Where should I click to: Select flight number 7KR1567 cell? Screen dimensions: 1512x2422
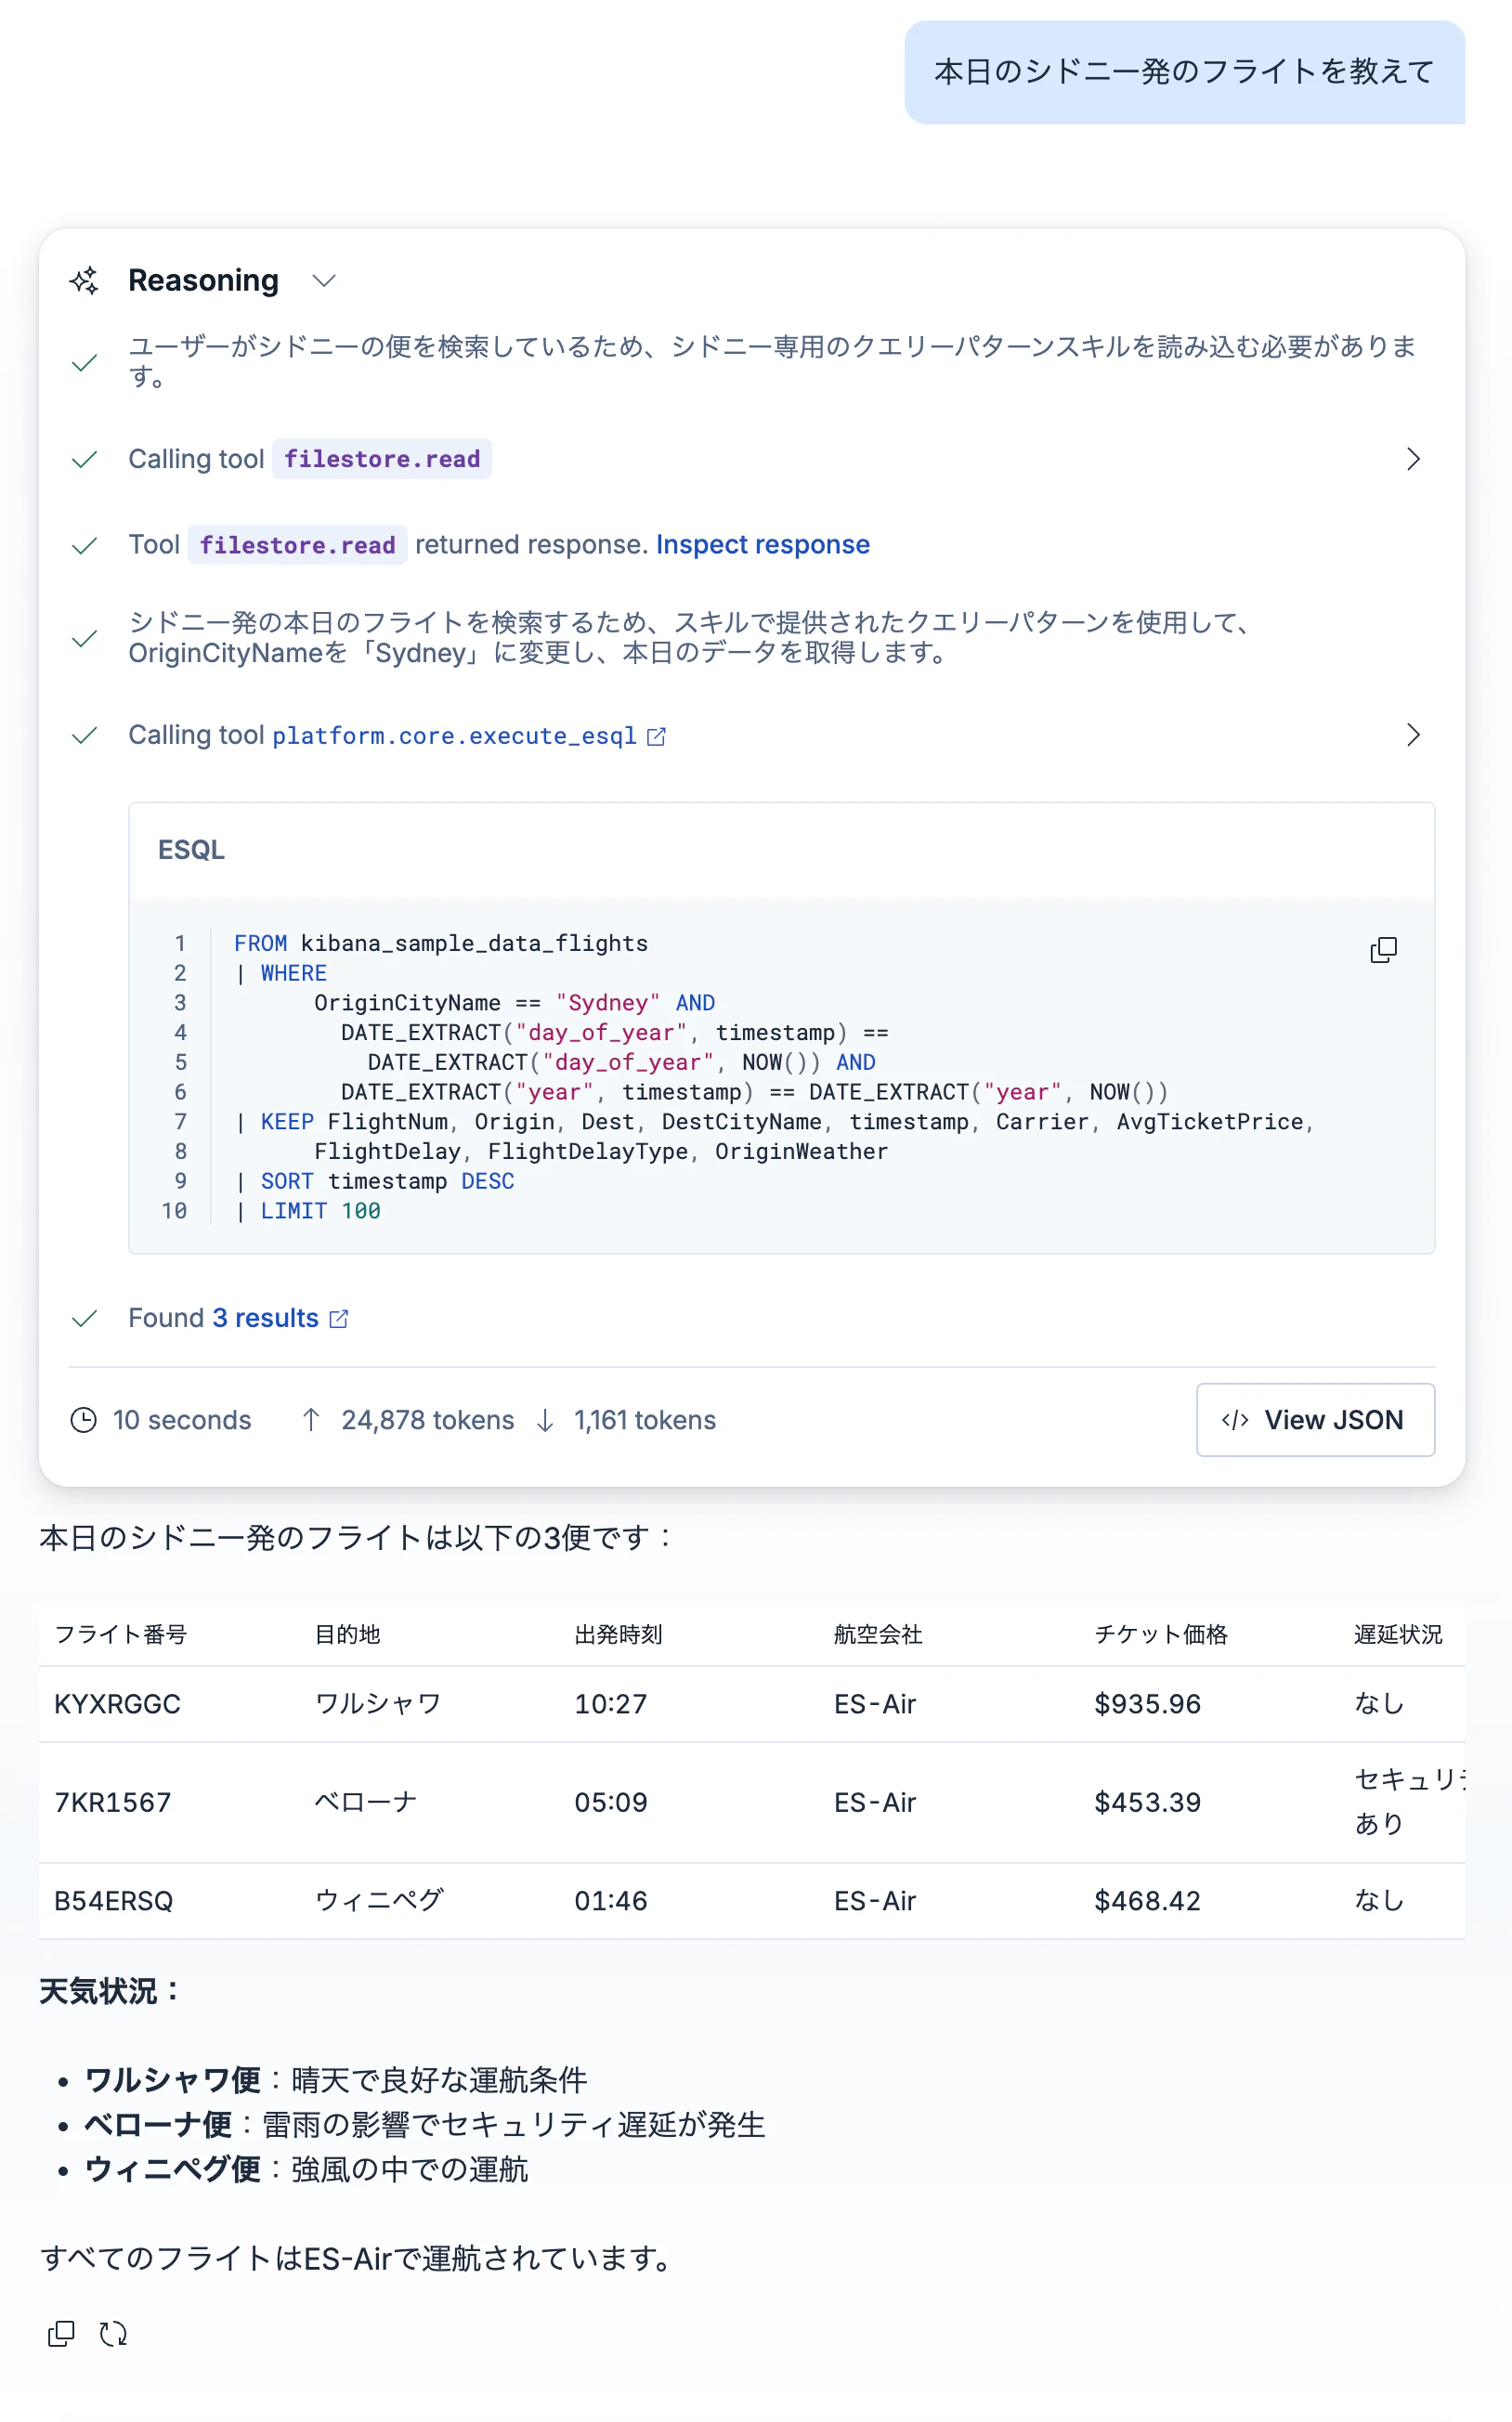pos(112,1802)
